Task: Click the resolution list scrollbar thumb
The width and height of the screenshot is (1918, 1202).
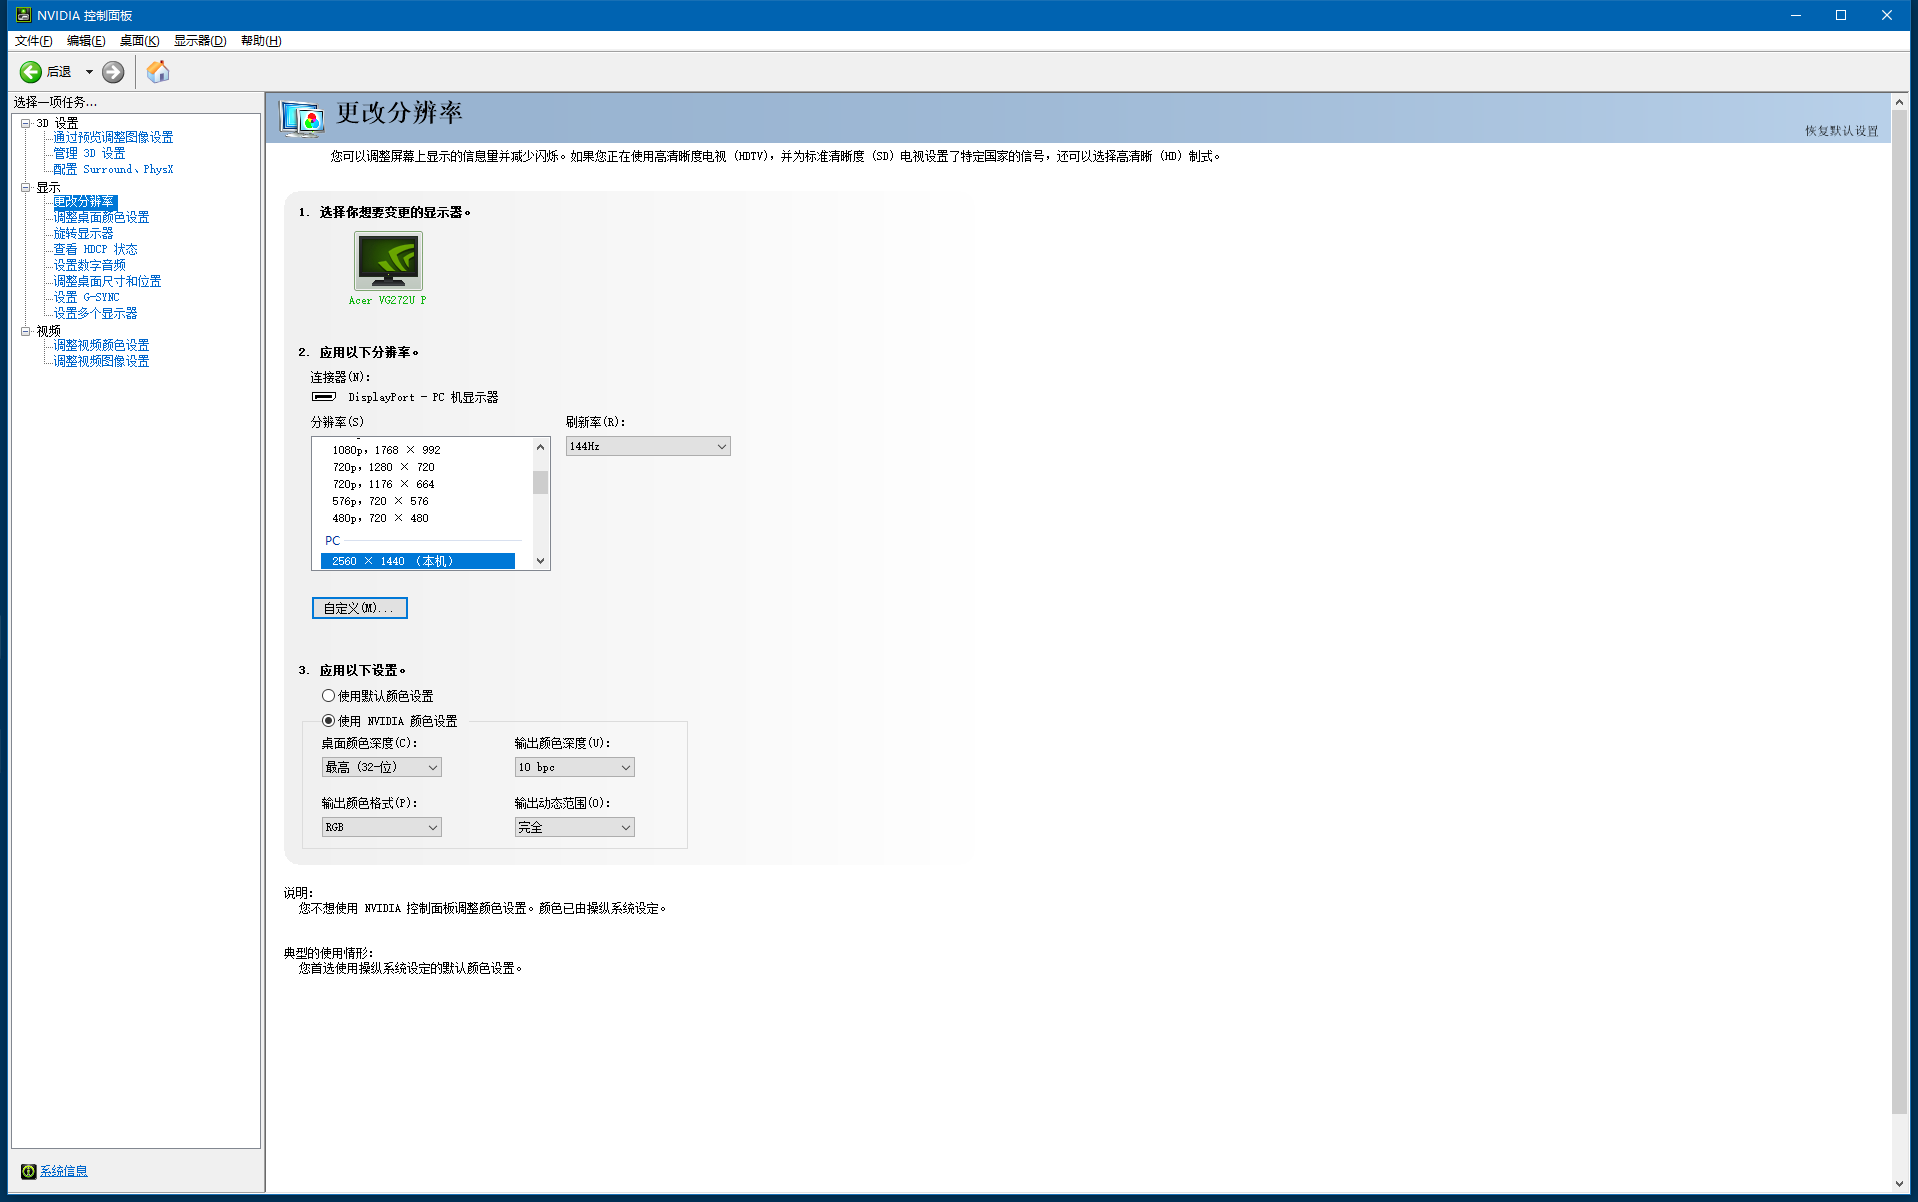Action: click(x=541, y=483)
